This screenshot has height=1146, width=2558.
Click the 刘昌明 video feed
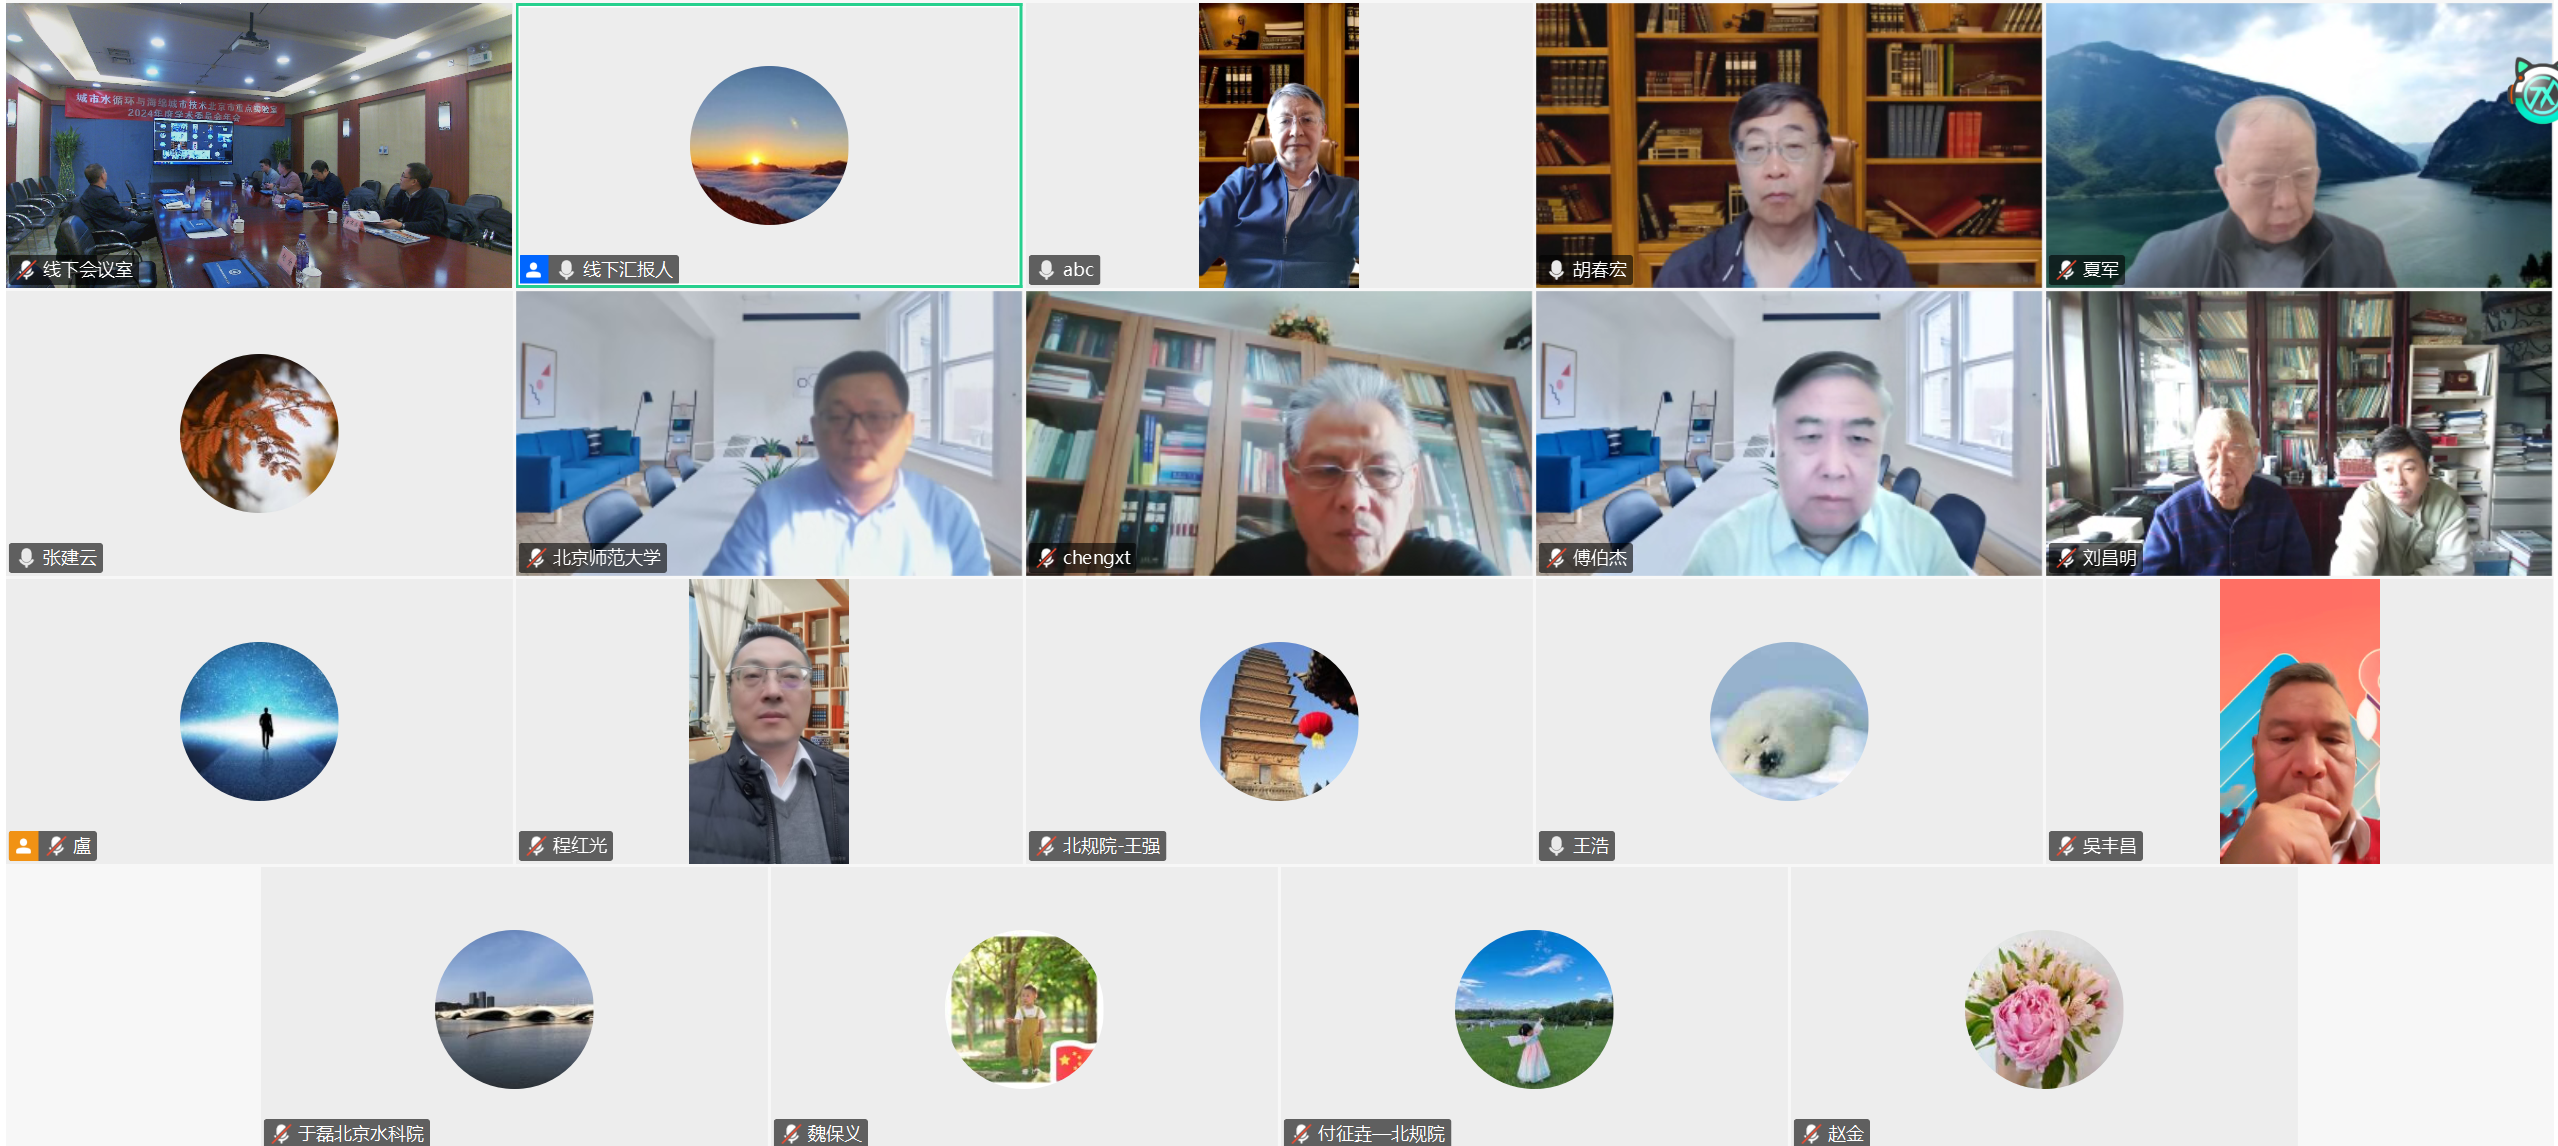[x=2298, y=433]
